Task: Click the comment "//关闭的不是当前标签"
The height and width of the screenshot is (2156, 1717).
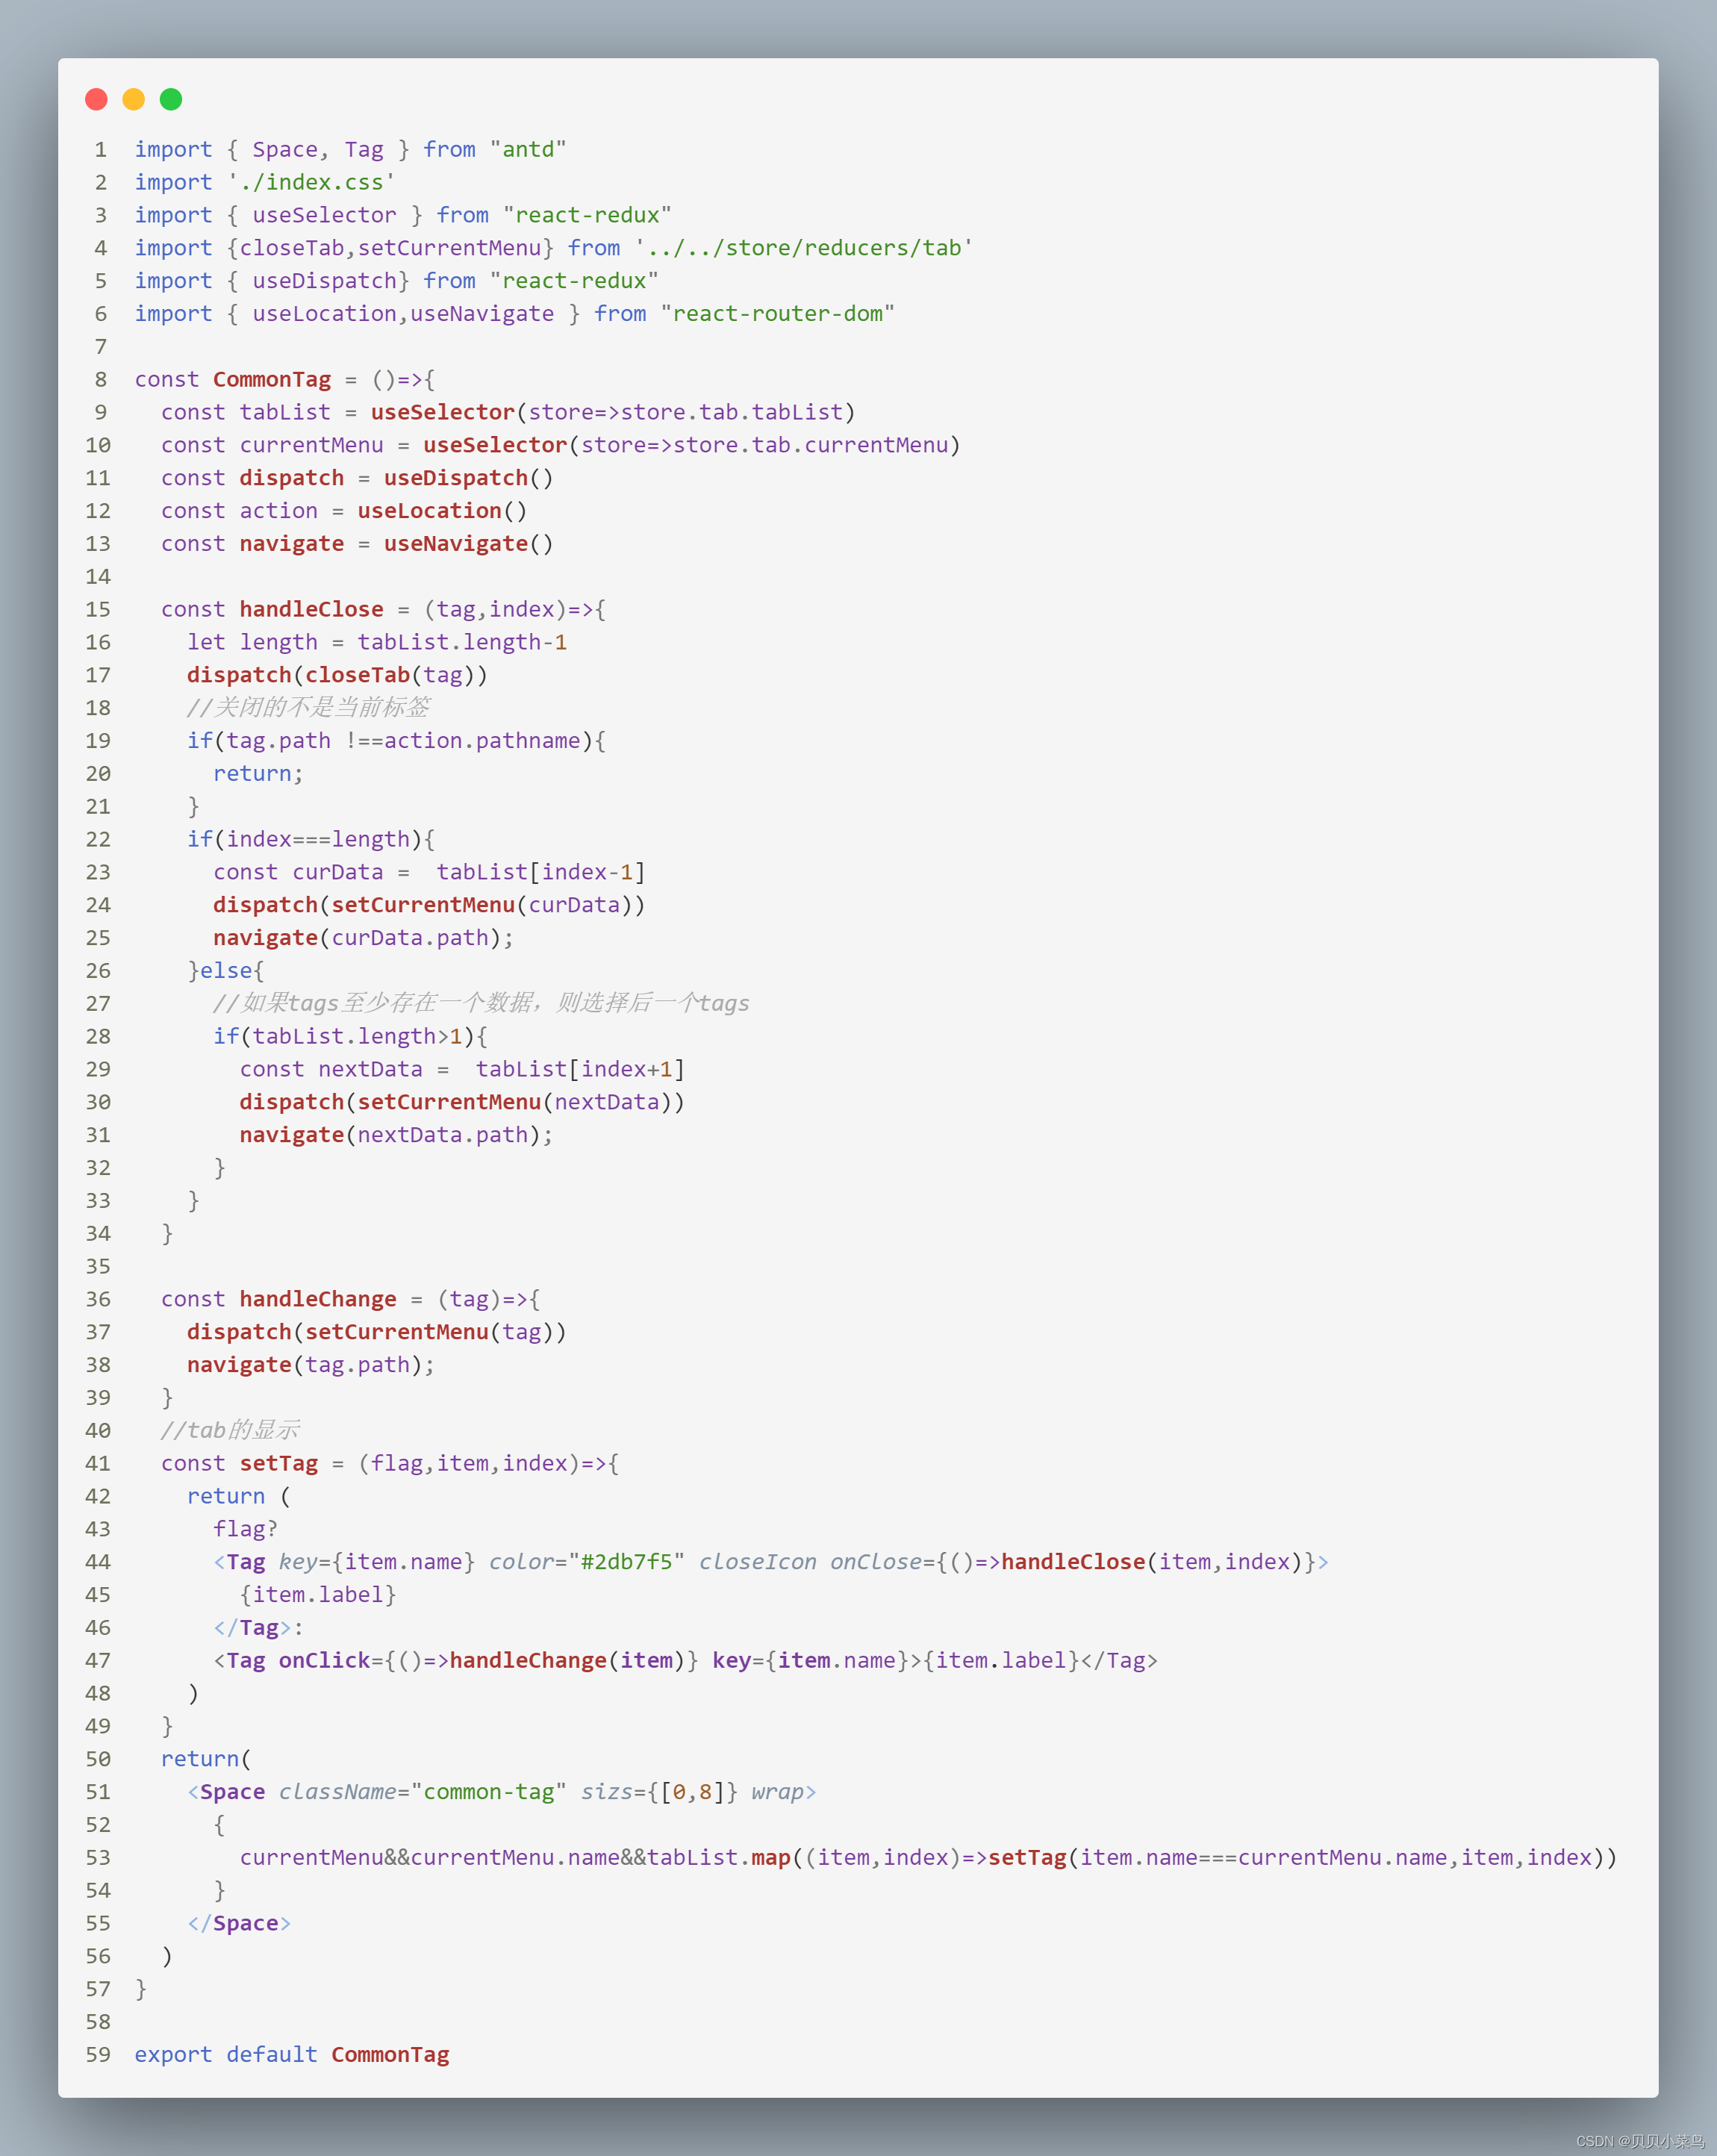Action: [308, 708]
